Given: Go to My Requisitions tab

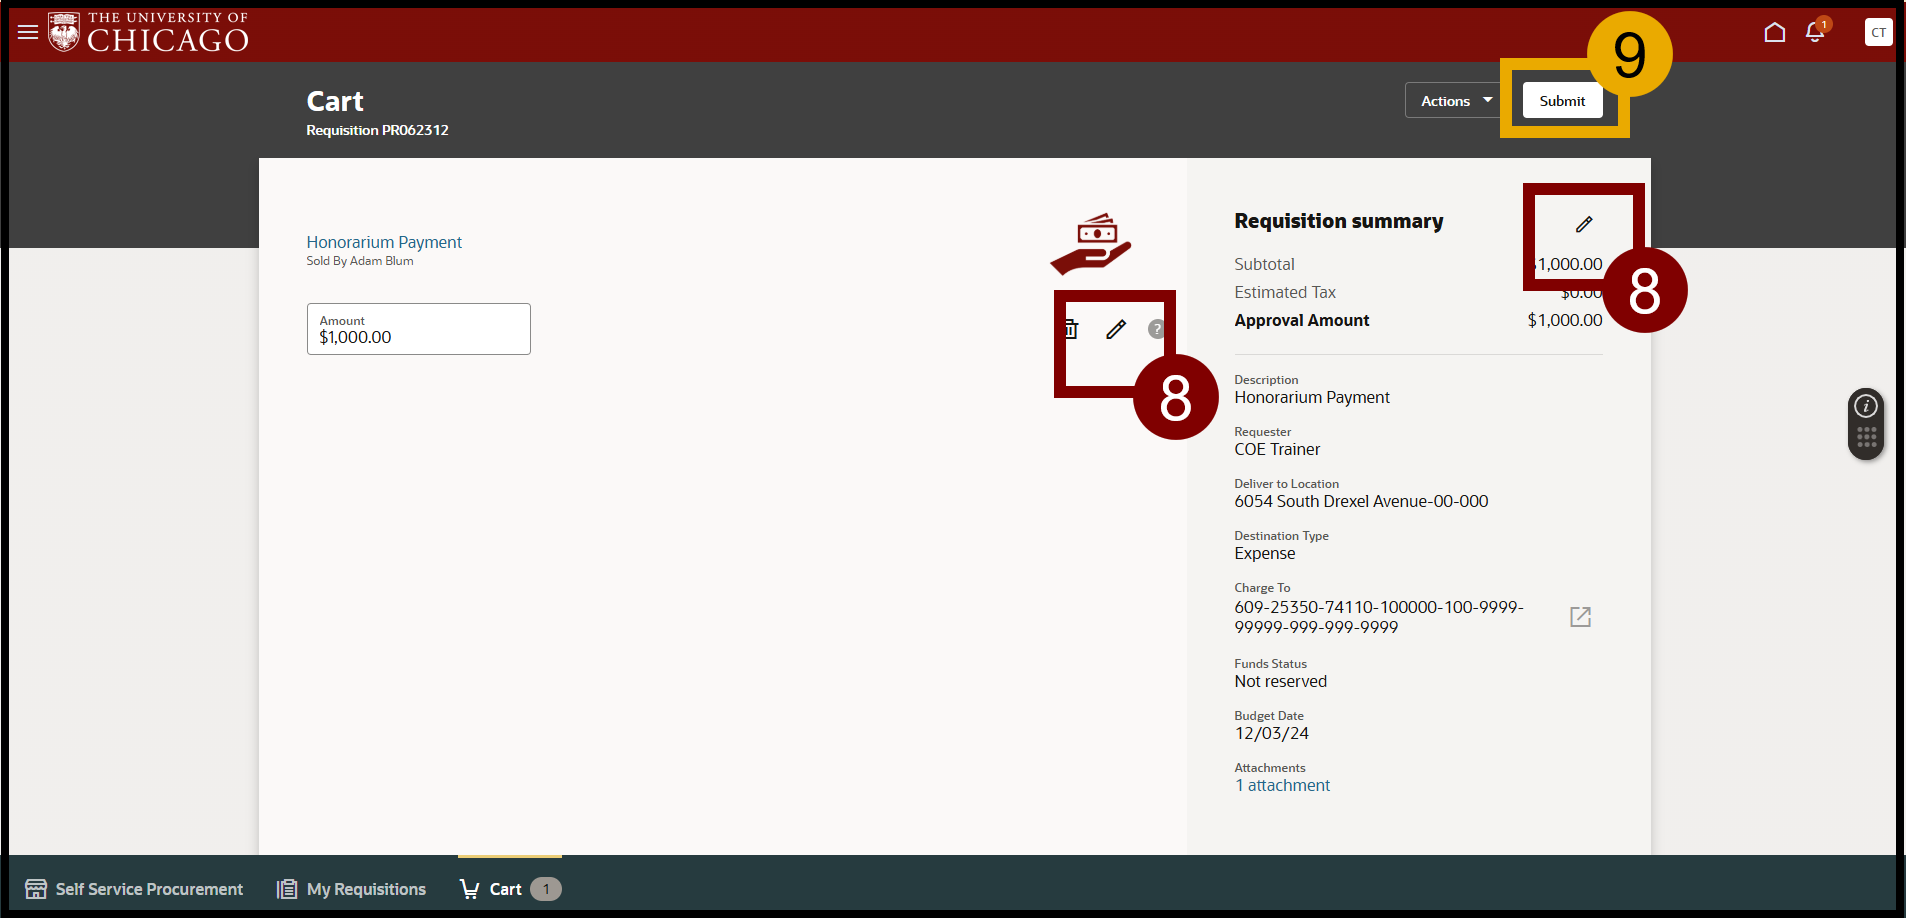Looking at the screenshot, I should (352, 889).
